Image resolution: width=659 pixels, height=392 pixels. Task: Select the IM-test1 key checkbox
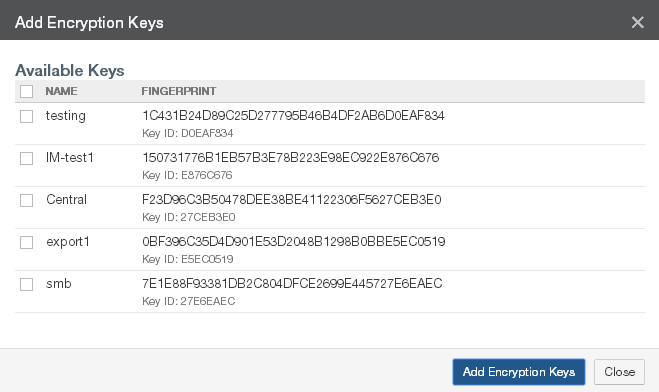click(26, 158)
